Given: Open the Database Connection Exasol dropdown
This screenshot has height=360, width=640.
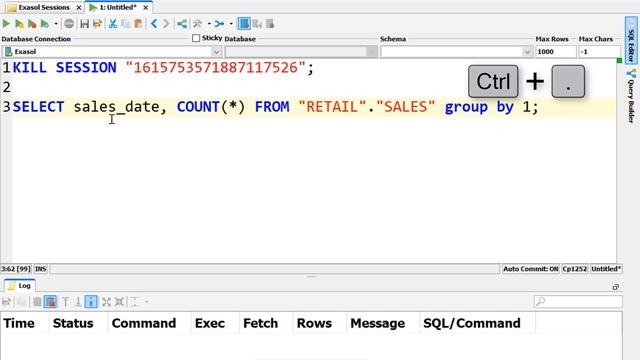Looking at the screenshot, I should click(x=216, y=52).
